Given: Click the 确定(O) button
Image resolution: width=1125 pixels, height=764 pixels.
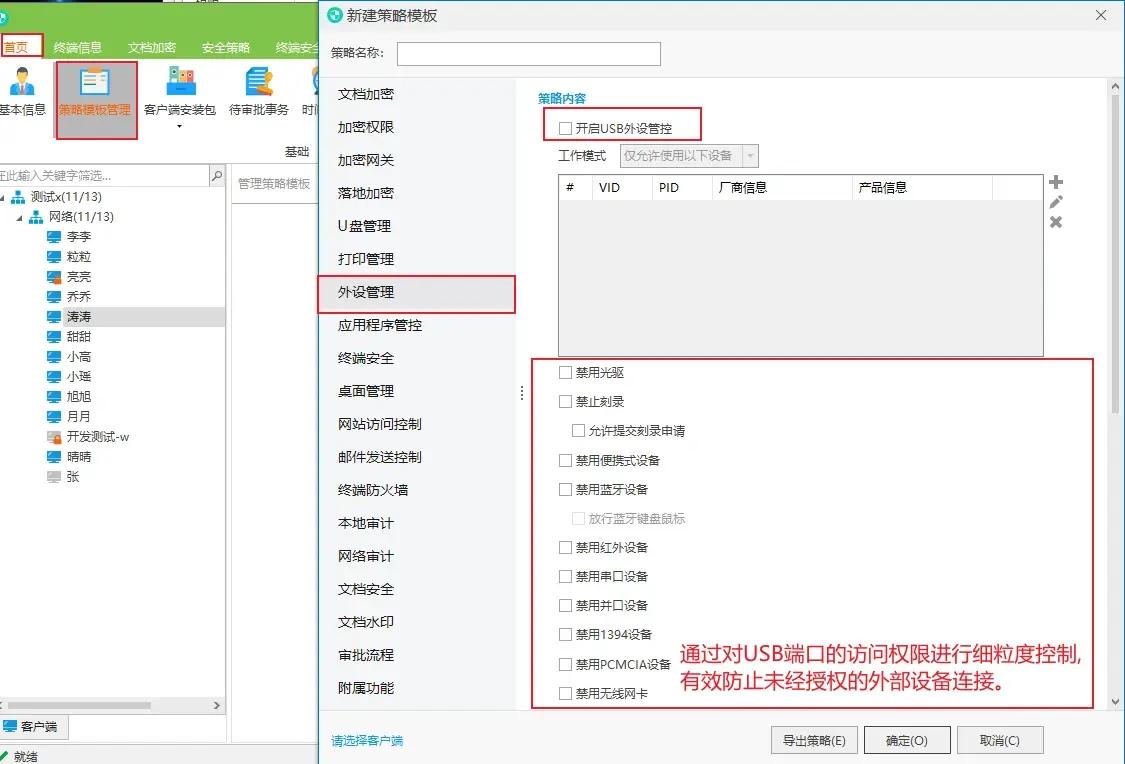Looking at the screenshot, I should [x=907, y=741].
